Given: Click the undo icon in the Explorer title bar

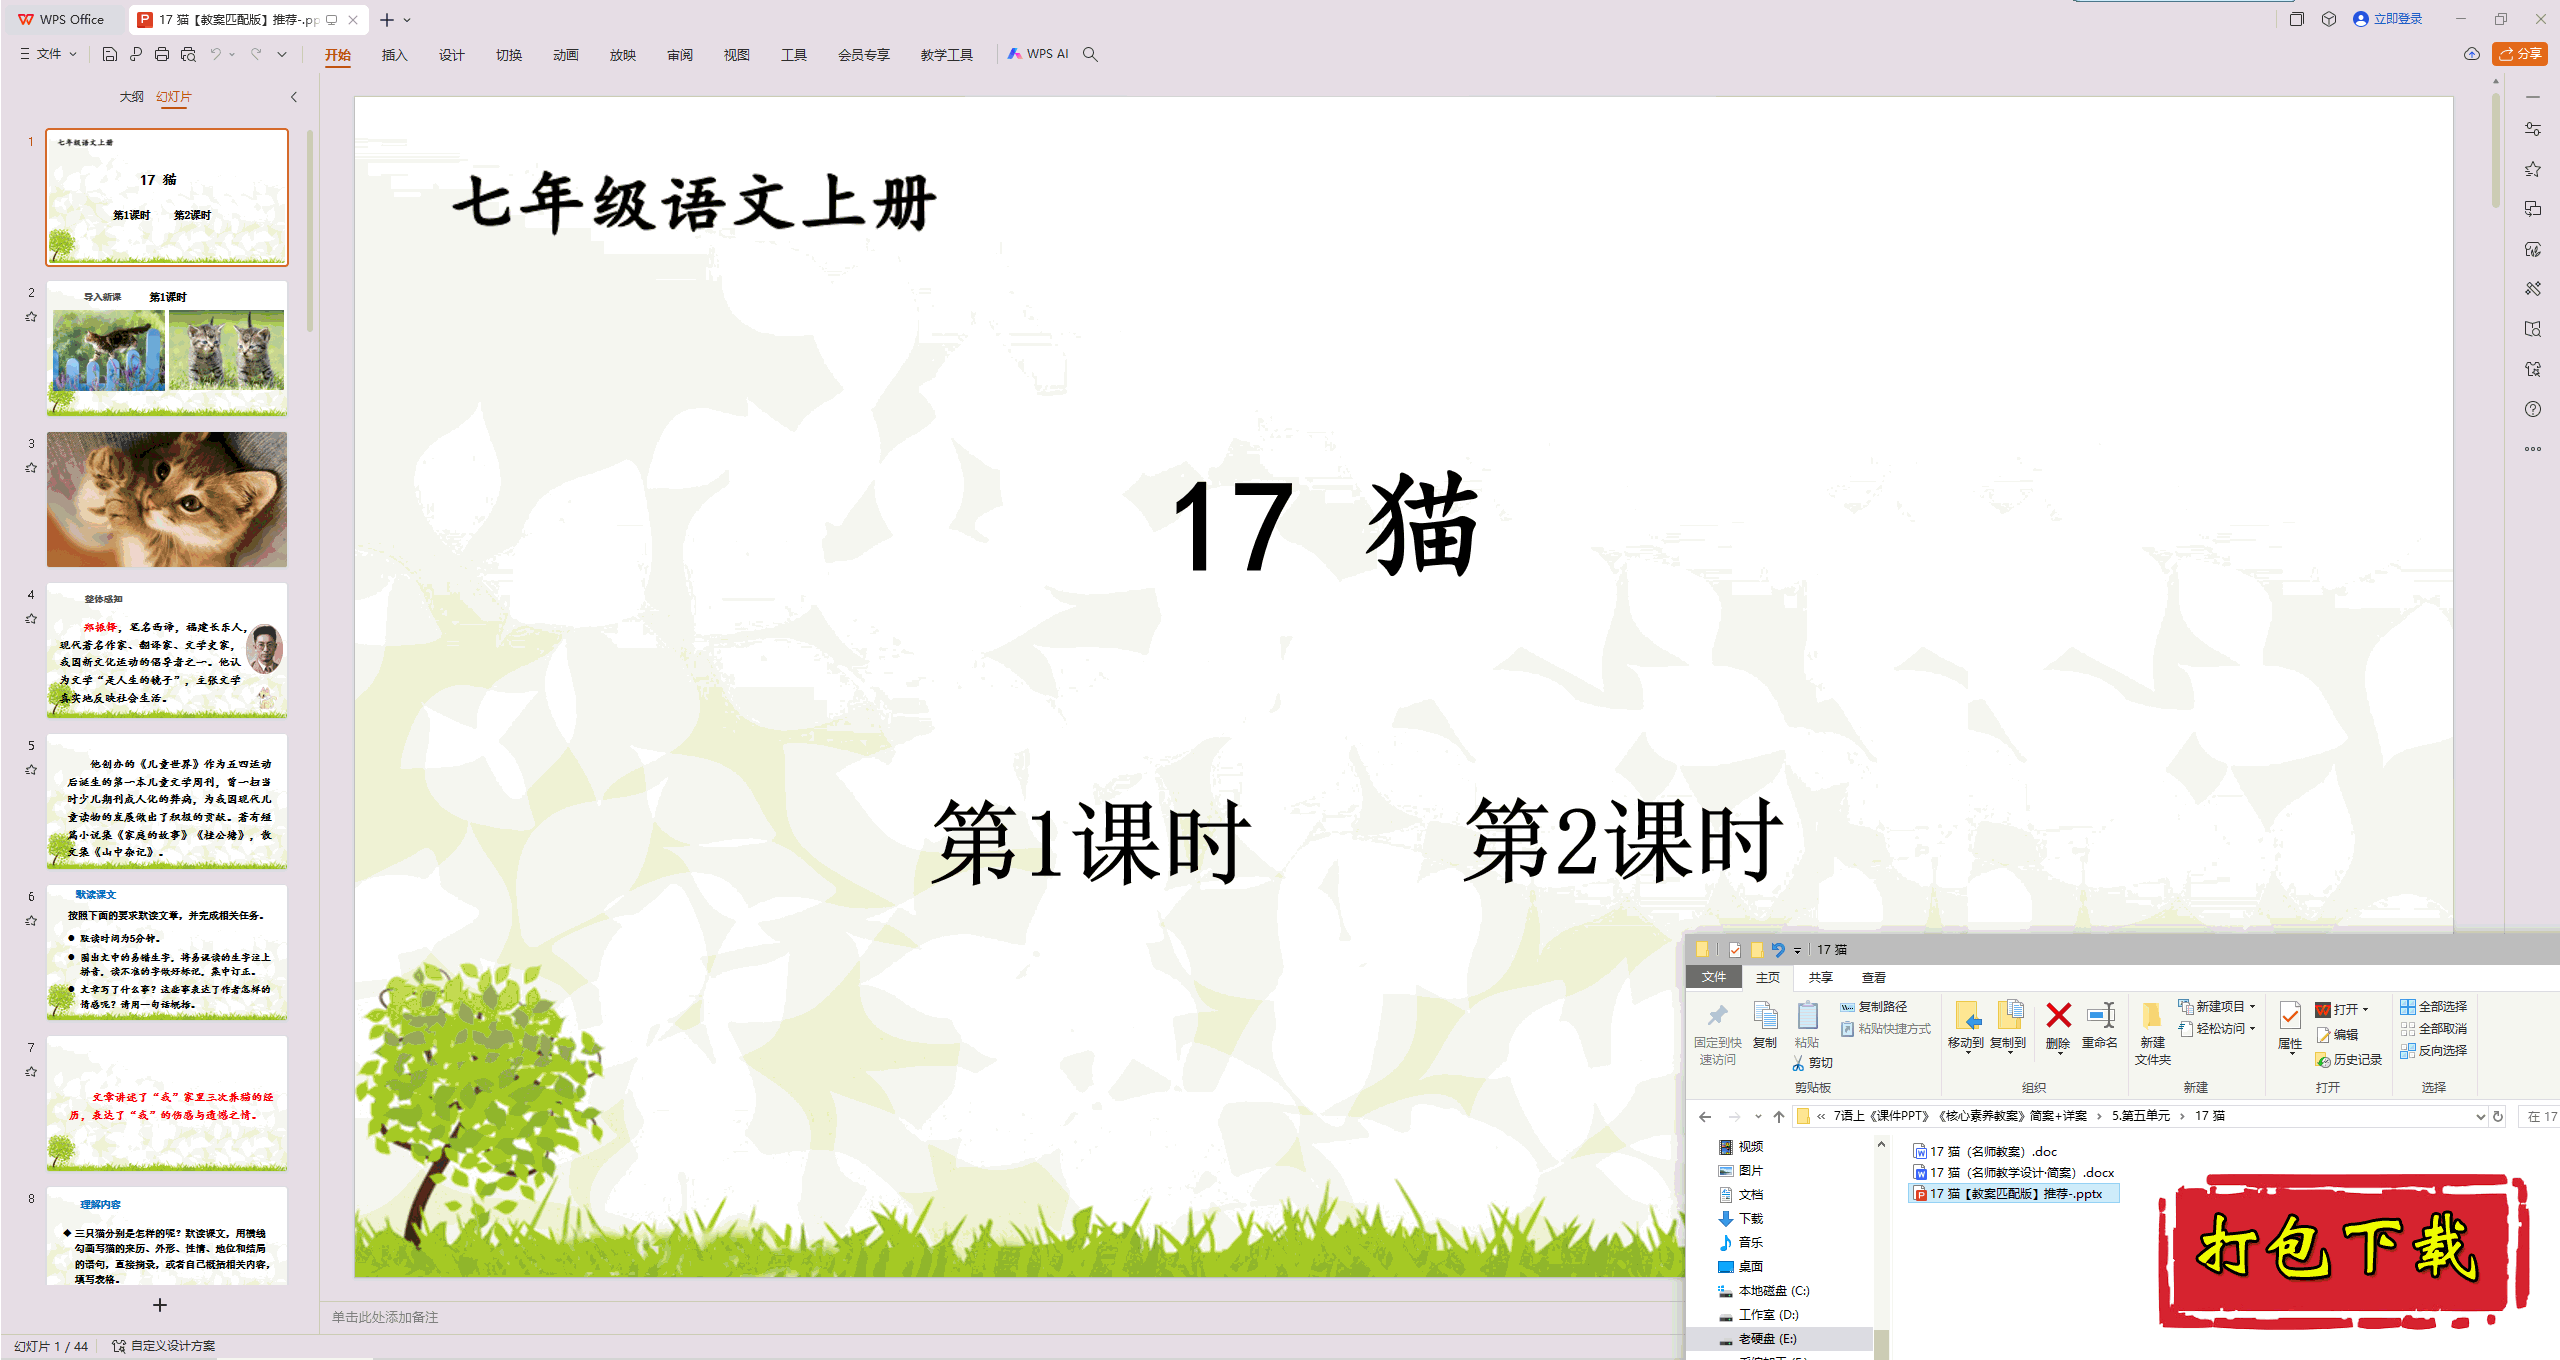Looking at the screenshot, I should point(1778,950).
